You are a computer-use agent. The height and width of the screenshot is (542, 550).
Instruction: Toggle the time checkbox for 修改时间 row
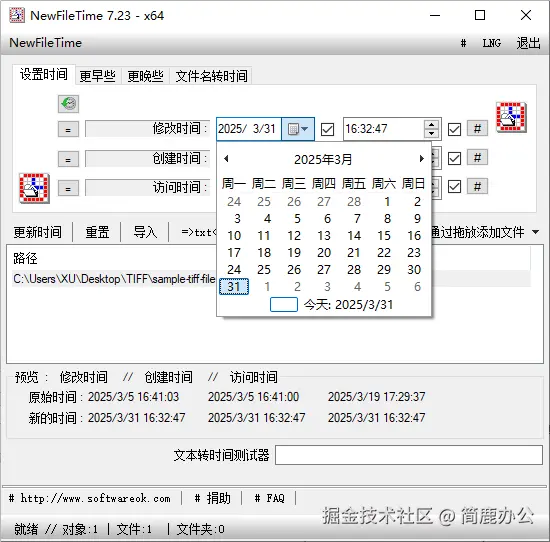click(454, 129)
